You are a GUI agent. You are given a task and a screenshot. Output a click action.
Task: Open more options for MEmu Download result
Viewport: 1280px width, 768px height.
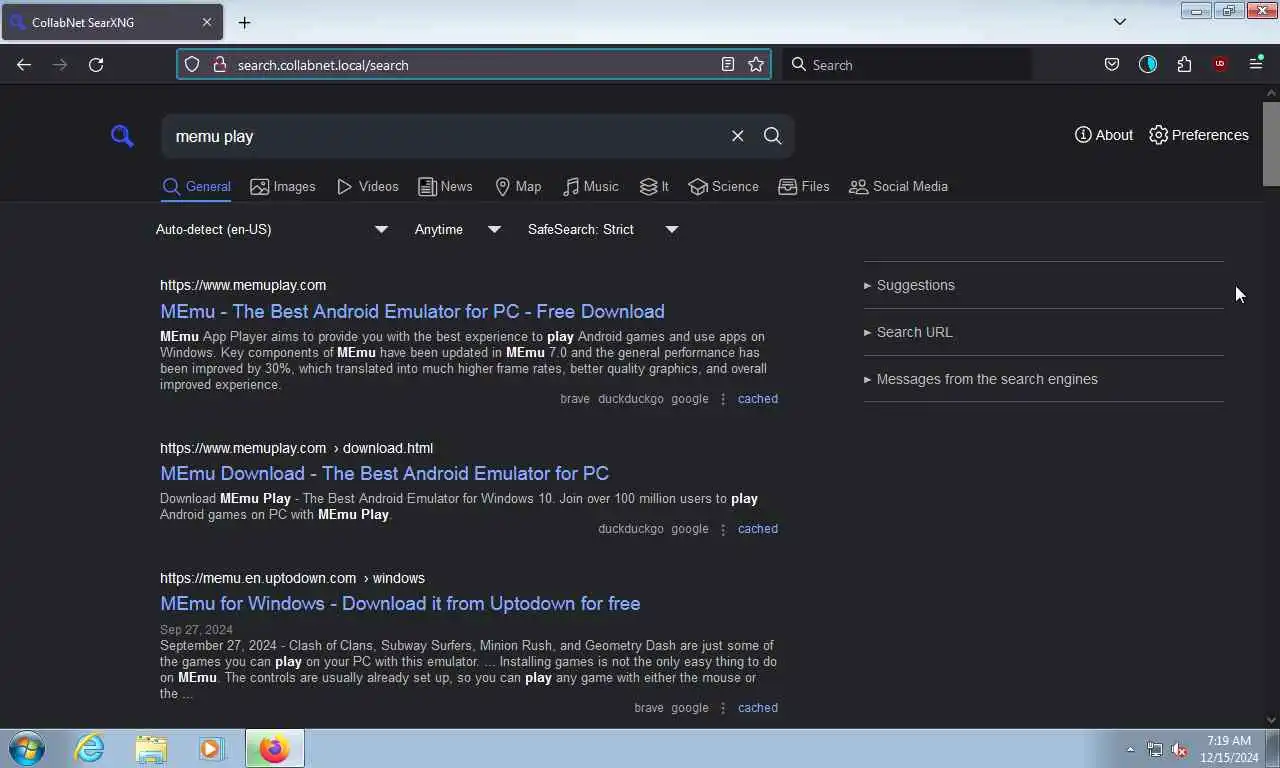[723, 529]
